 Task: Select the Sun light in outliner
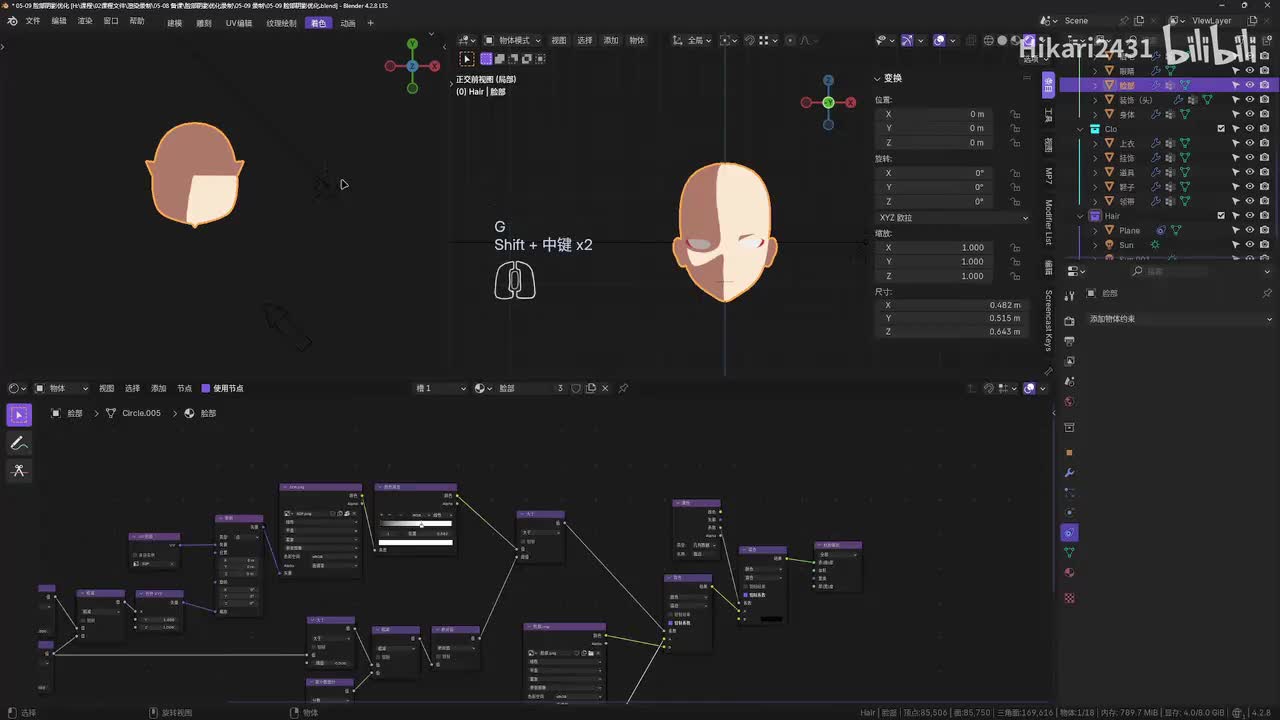click(x=1126, y=245)
